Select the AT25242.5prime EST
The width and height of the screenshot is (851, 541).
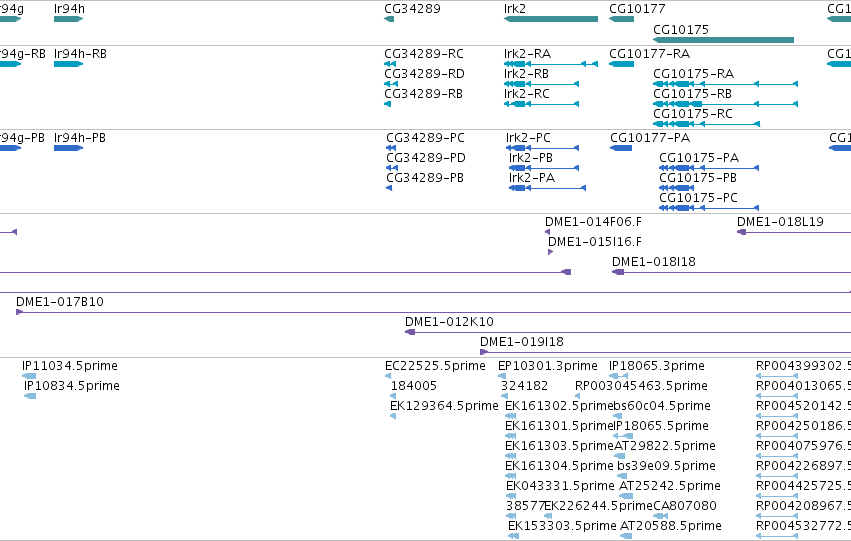[626, 497]
